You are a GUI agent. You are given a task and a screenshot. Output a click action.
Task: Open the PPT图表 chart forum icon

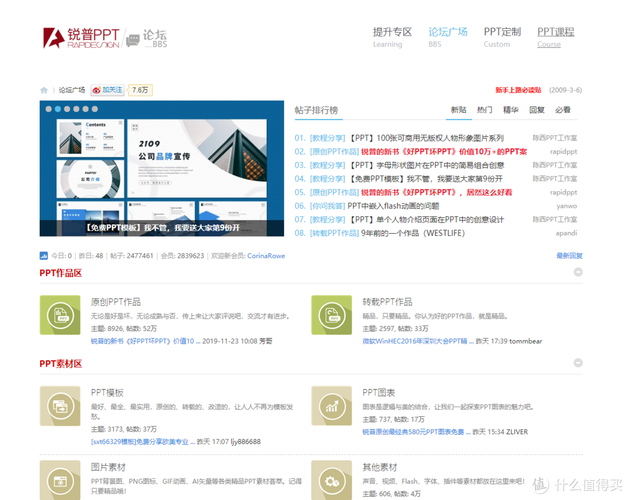coord(332,406)
